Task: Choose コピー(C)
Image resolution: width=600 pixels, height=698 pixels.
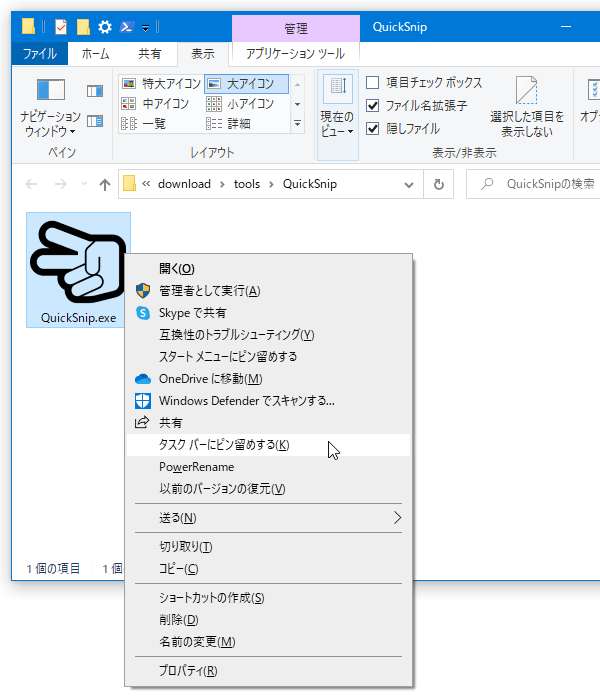Action: click(268, 569)
